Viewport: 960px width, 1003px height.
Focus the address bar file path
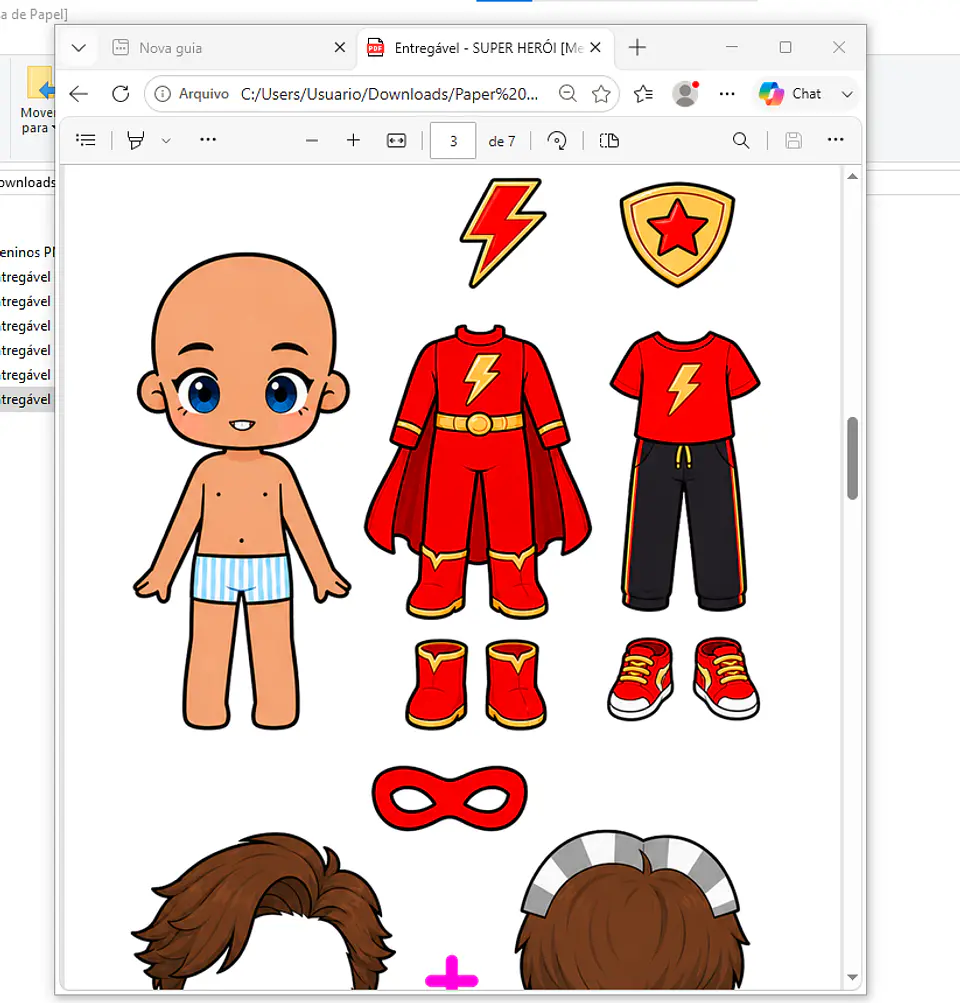[x=389, y=94]
